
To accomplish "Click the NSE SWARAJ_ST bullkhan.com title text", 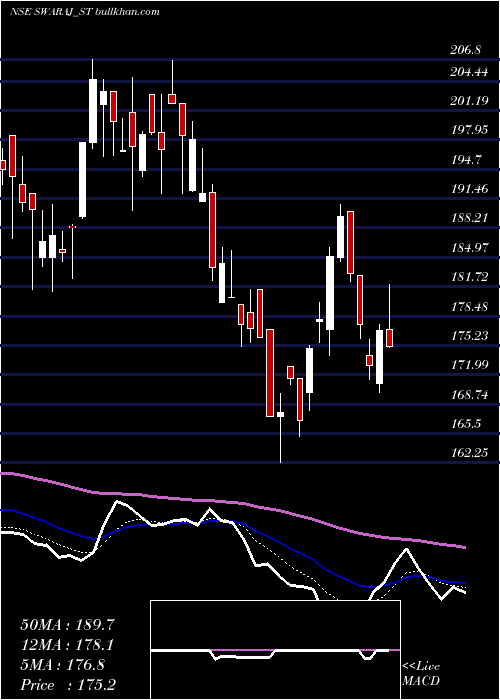I will point(85,12).
